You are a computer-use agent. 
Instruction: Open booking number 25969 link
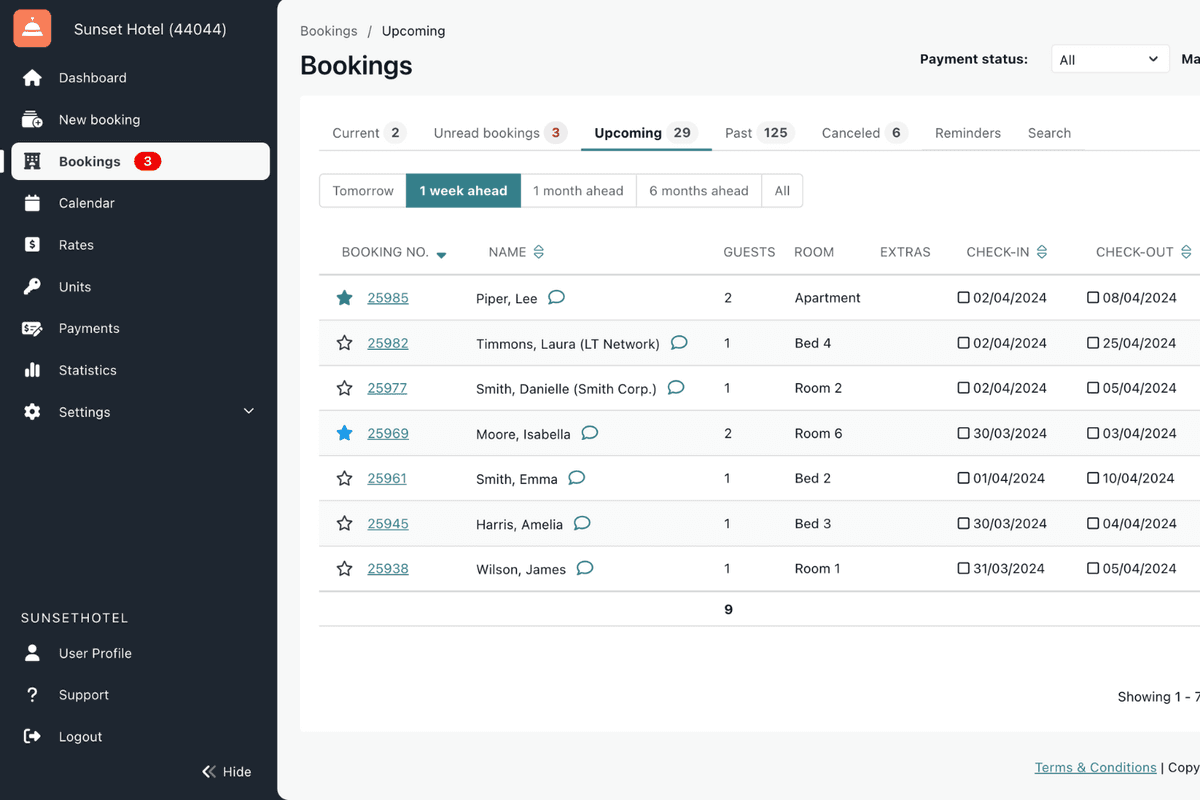(388, 433)
